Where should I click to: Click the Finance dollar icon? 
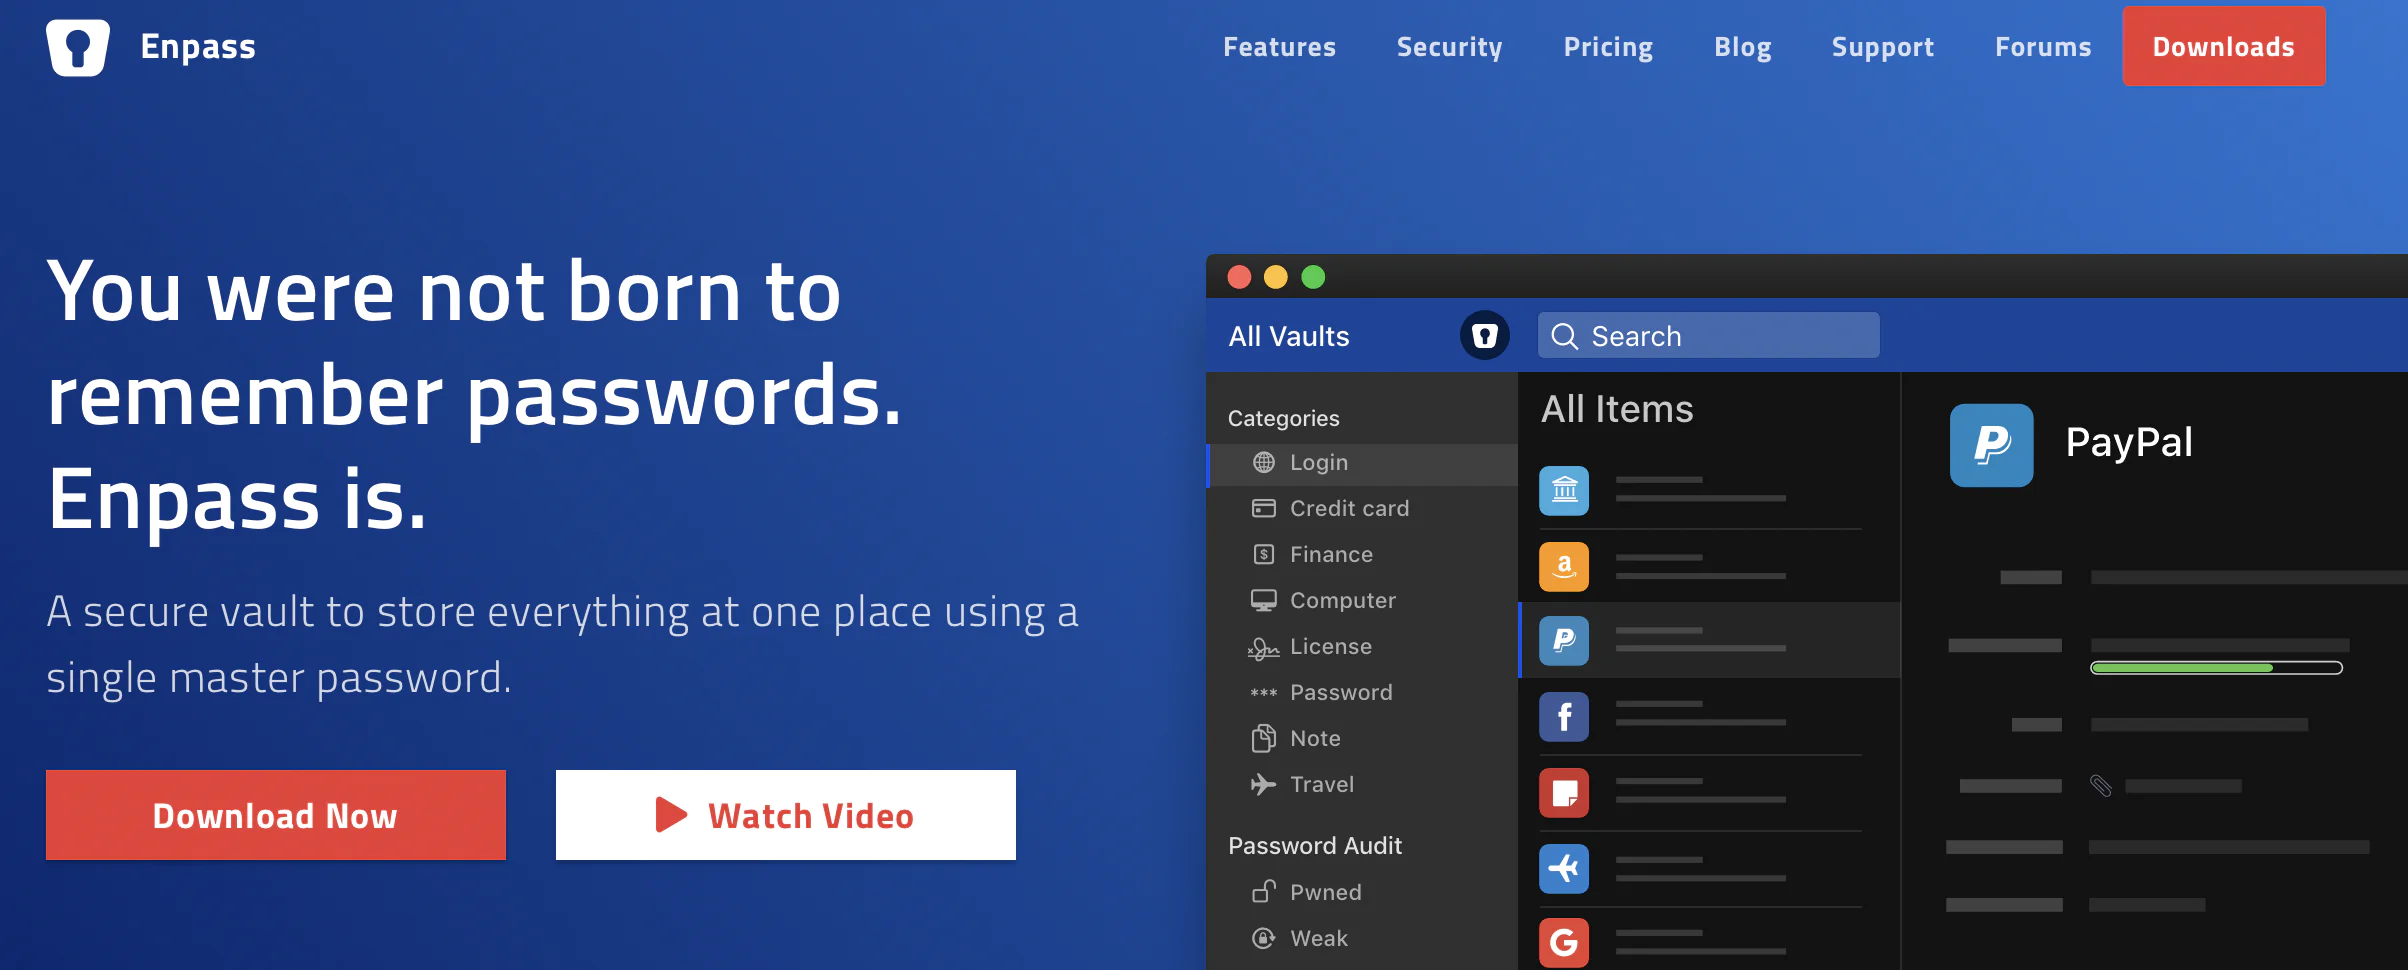(1264, 554)
